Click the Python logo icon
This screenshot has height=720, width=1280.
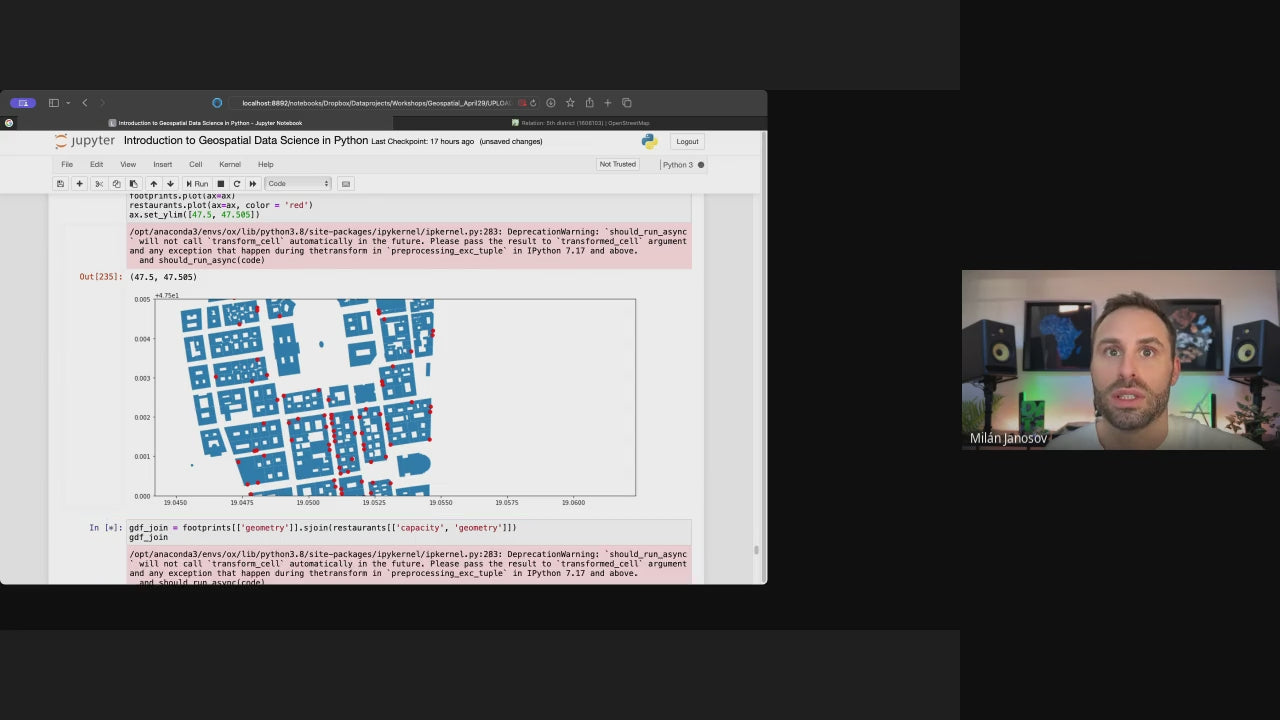coord(649,141)
